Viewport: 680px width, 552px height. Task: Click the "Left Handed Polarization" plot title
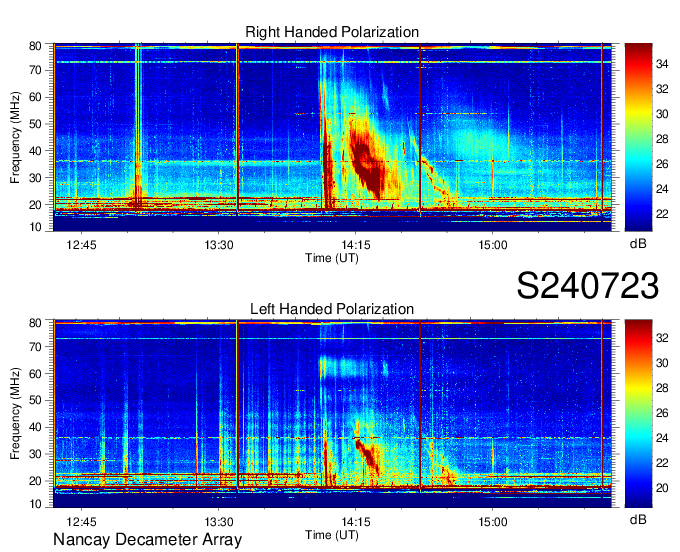(332, 309)
